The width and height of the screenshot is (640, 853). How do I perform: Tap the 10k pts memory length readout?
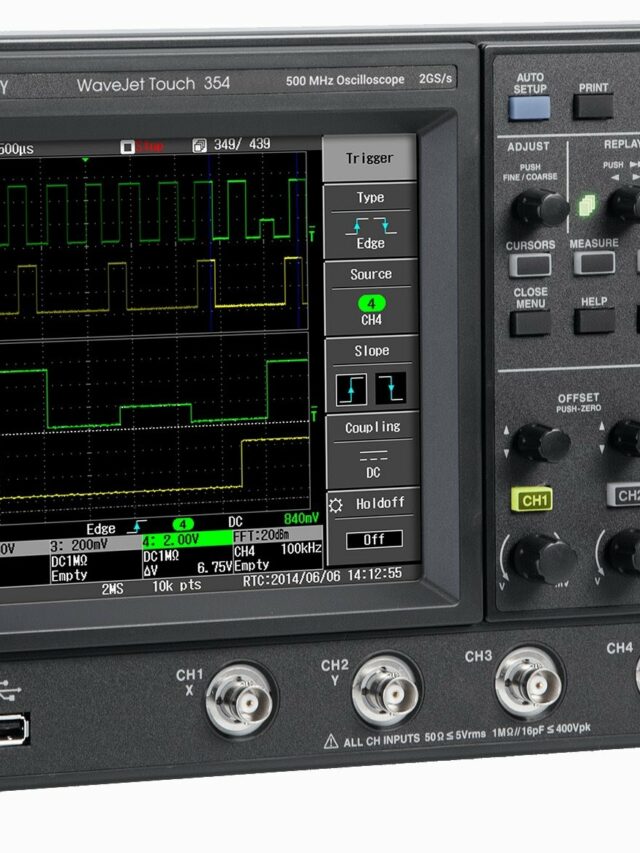[176, 586]
